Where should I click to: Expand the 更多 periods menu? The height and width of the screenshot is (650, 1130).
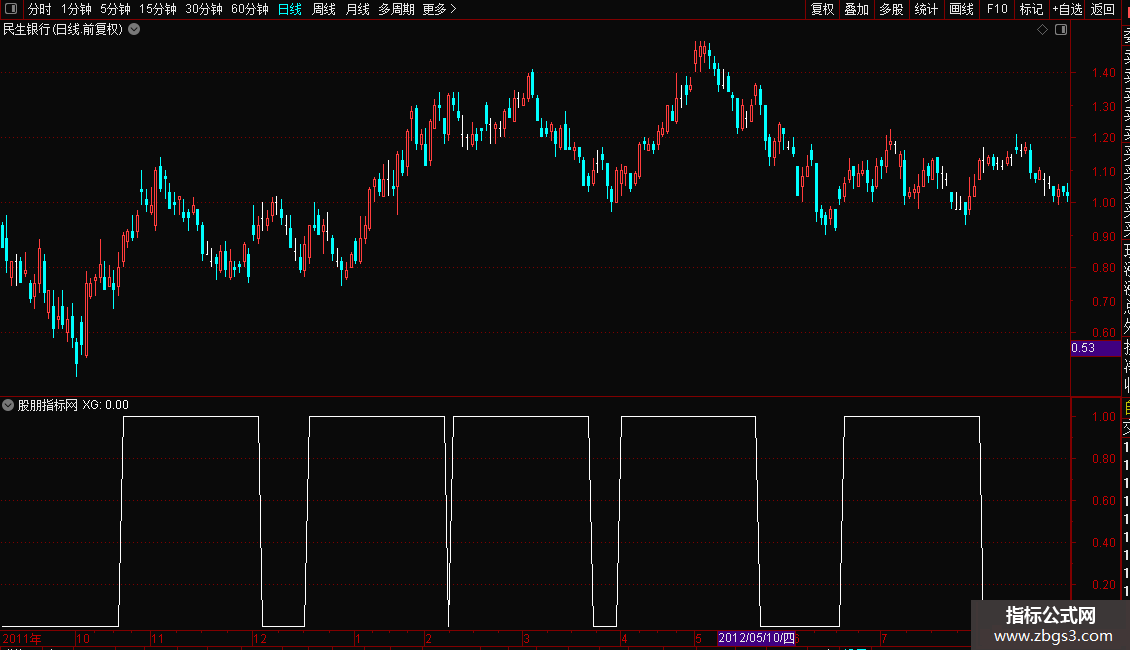click(440, 9)
